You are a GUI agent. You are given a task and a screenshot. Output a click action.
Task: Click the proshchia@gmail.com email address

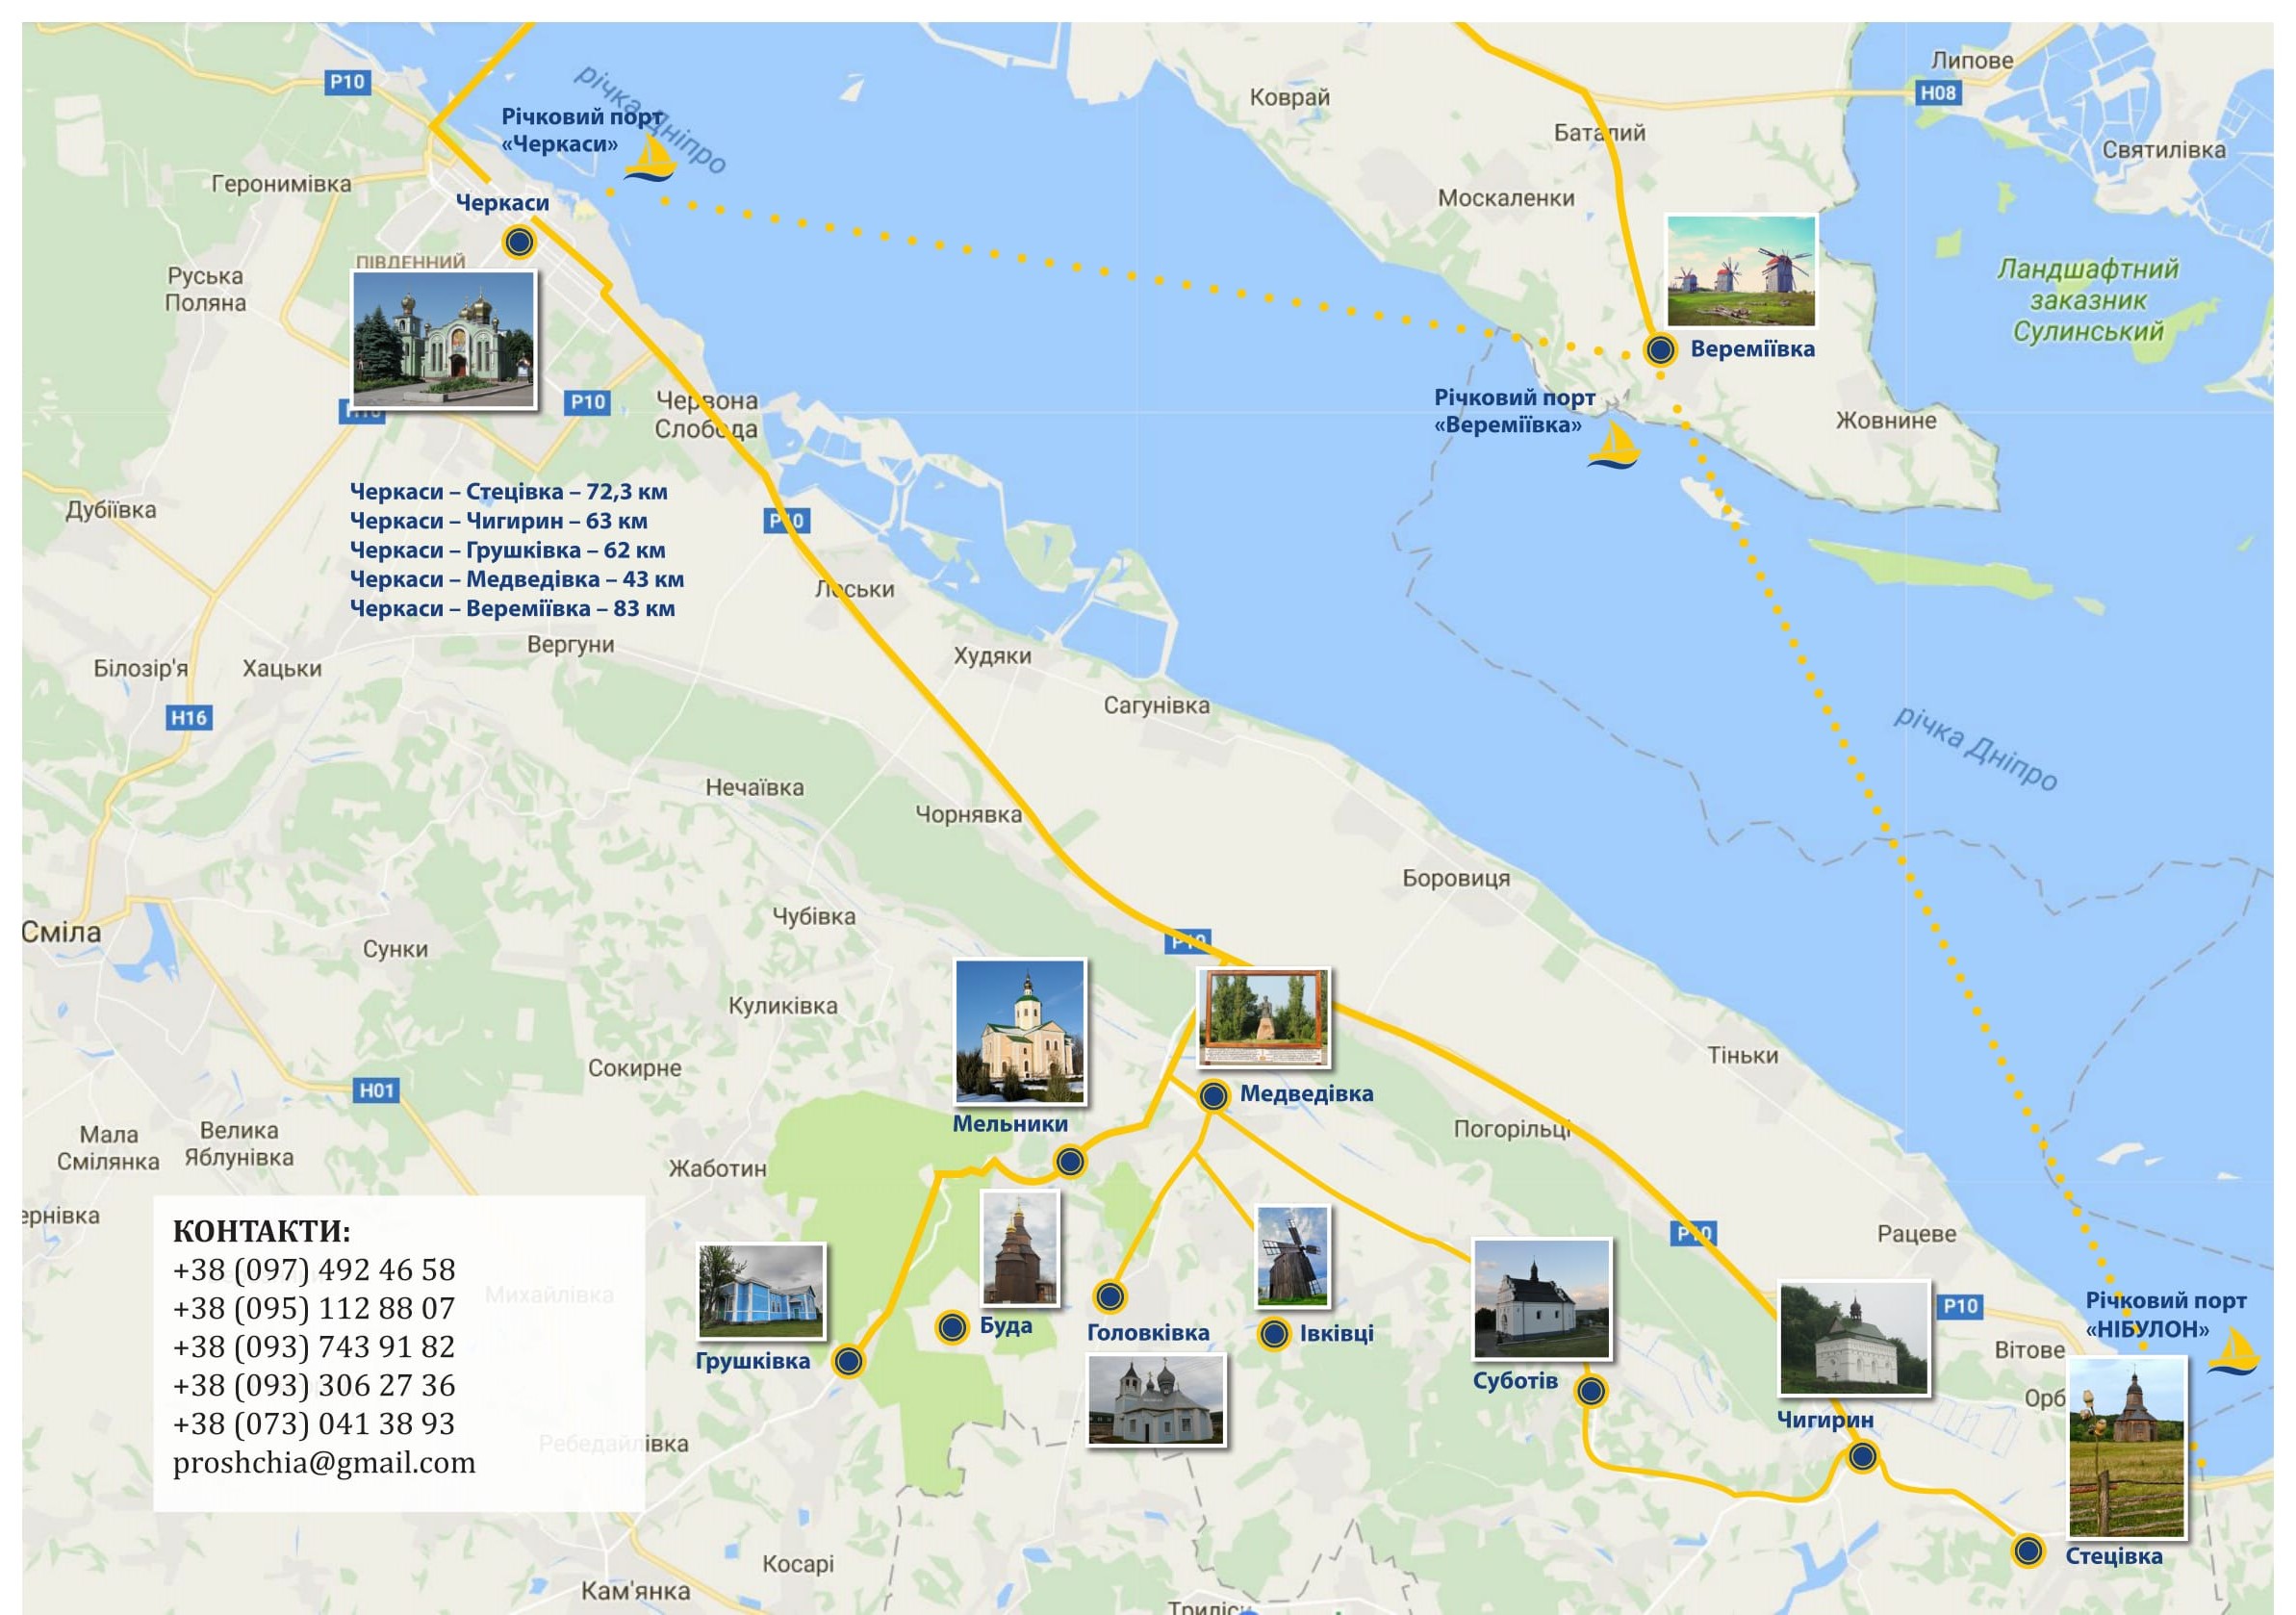coord(324,1463)
